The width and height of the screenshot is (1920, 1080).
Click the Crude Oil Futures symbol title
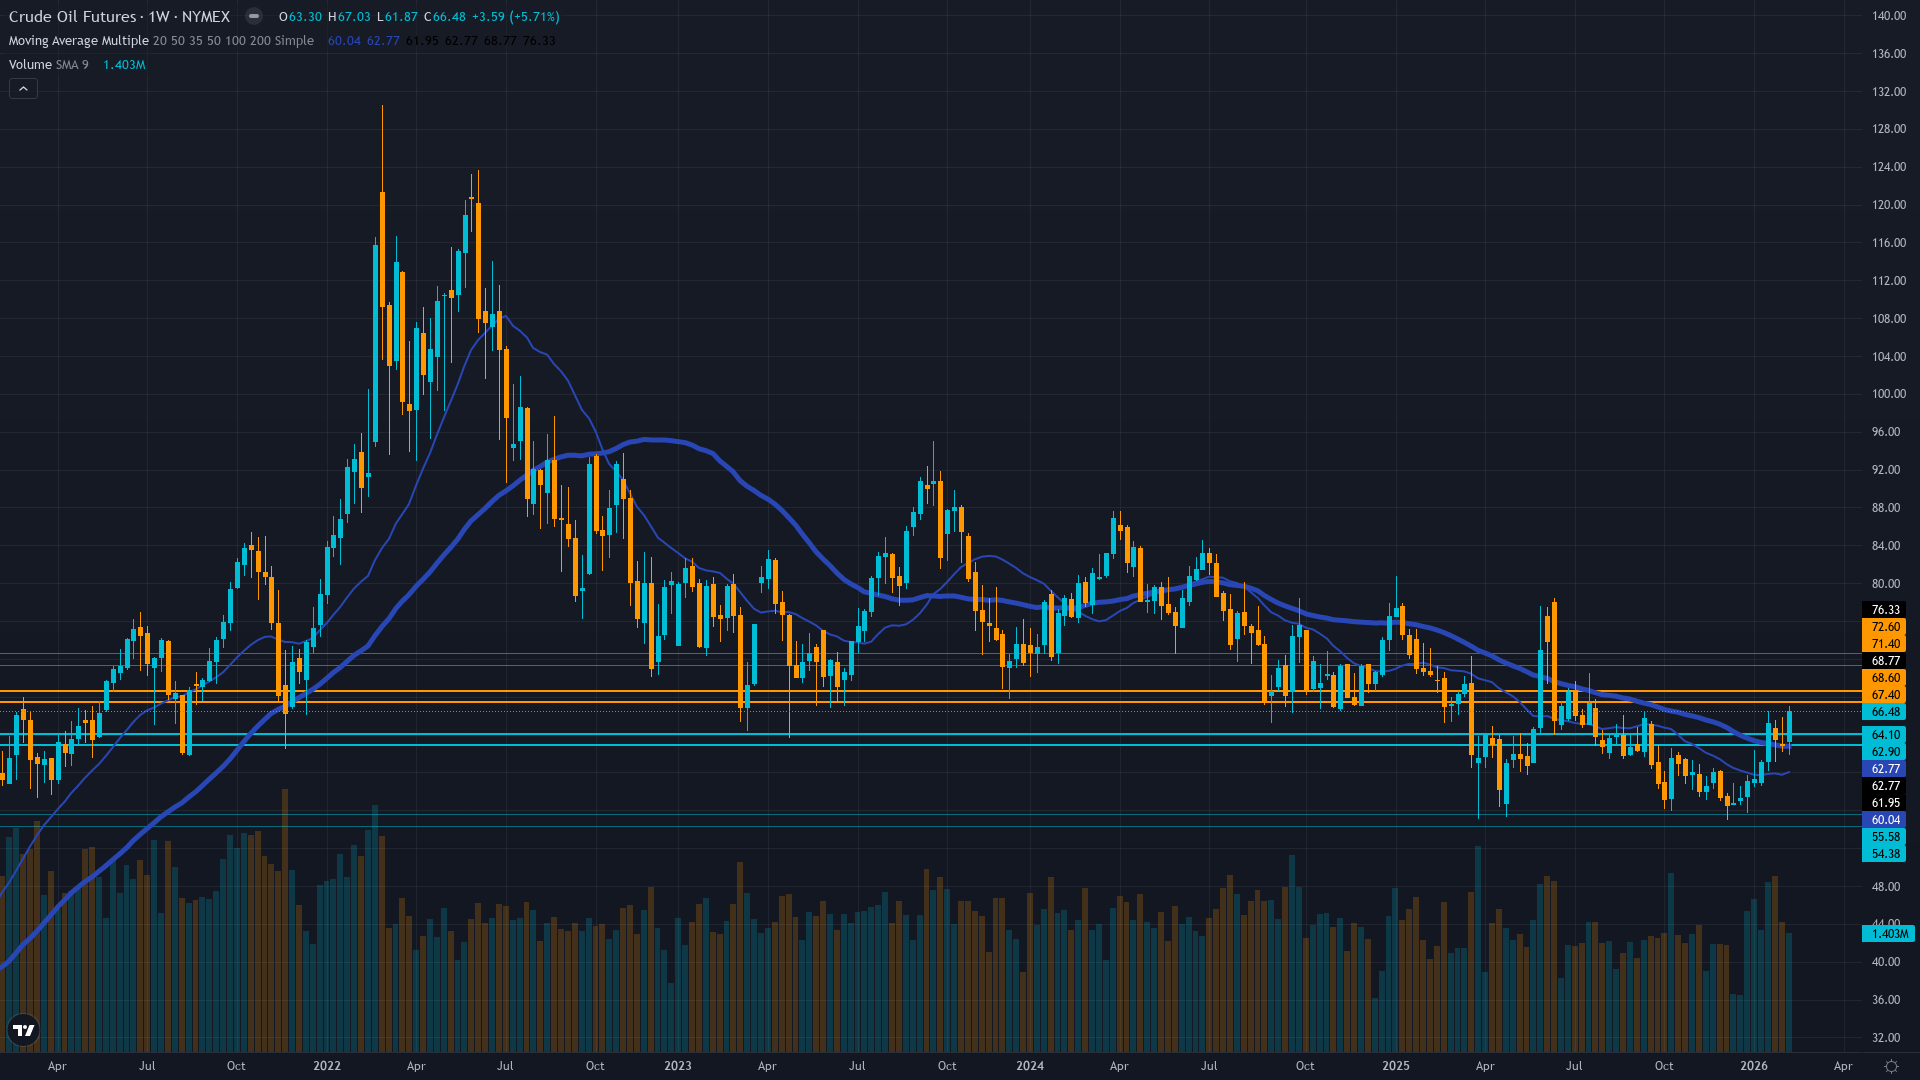73,16
